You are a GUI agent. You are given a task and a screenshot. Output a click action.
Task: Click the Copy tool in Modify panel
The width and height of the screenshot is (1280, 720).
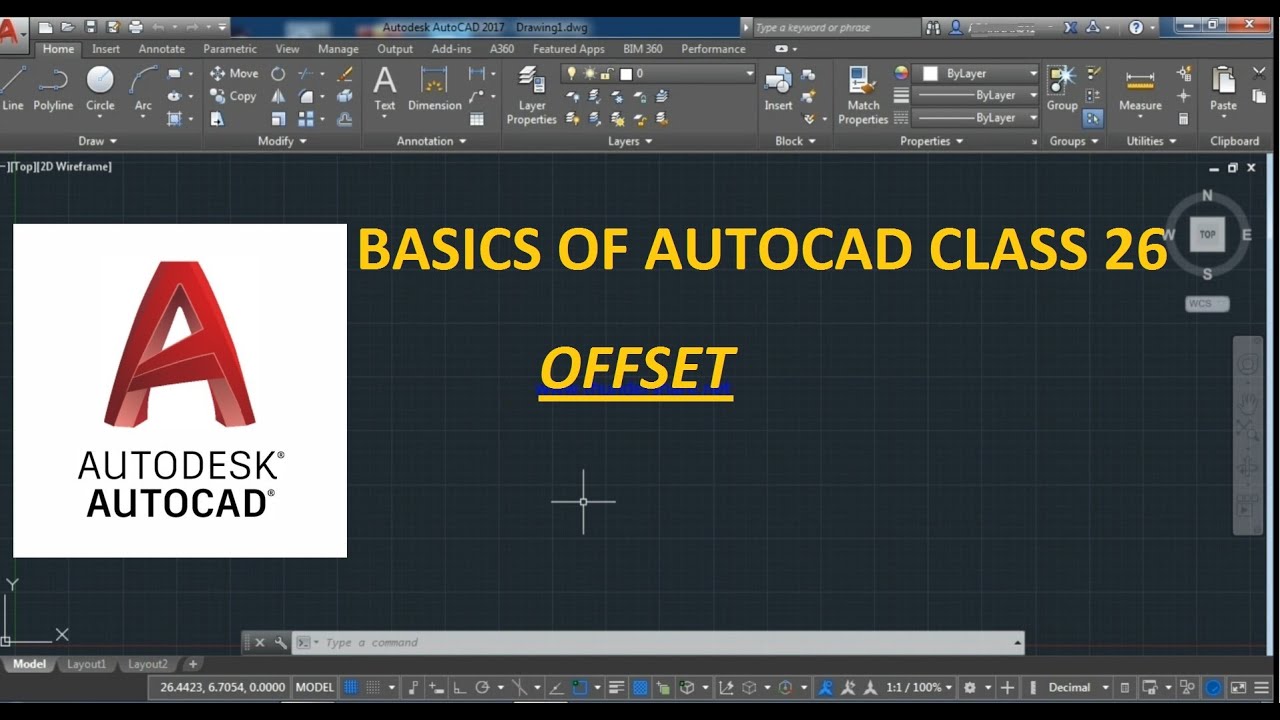click(232, 96)
